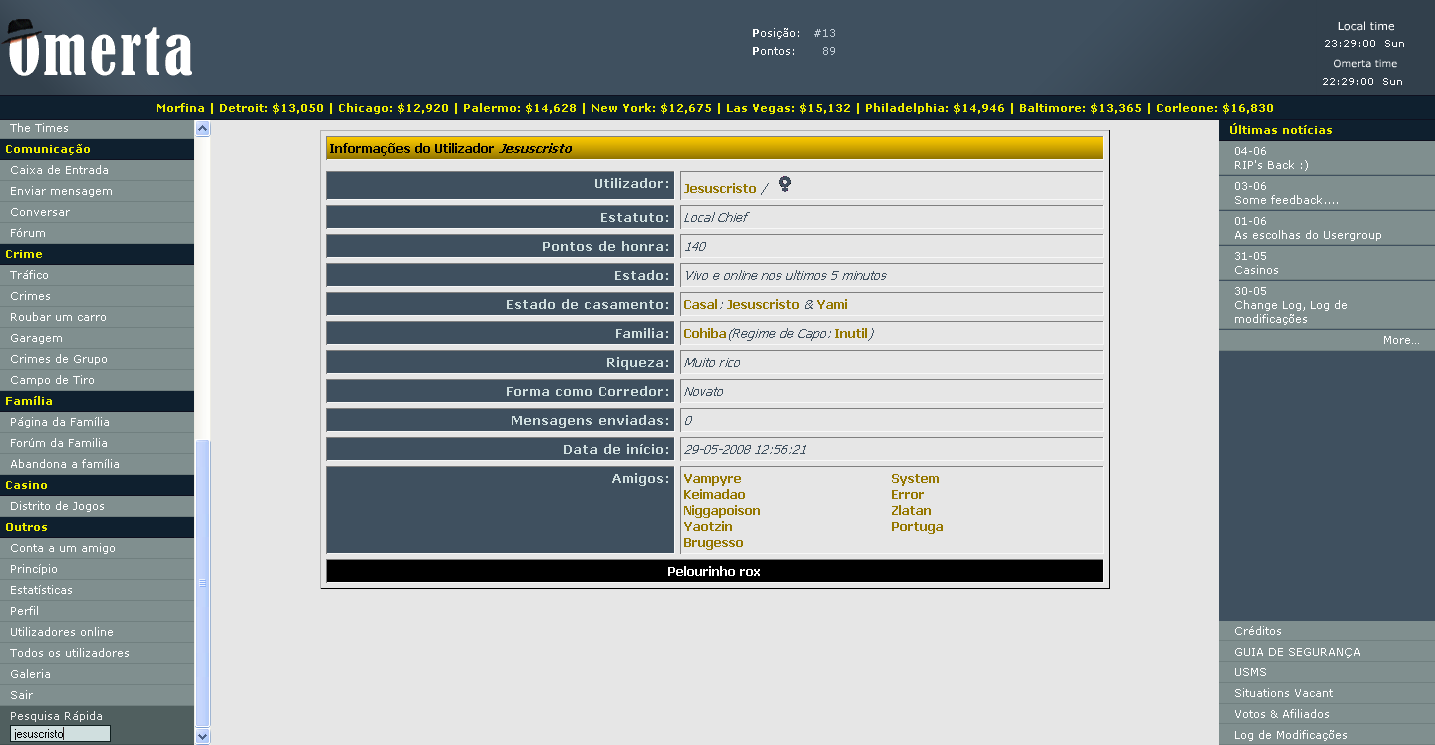
Task: Click the sidebar scroll up arrow
Action: pyautogui.click(x=203, y=129)
